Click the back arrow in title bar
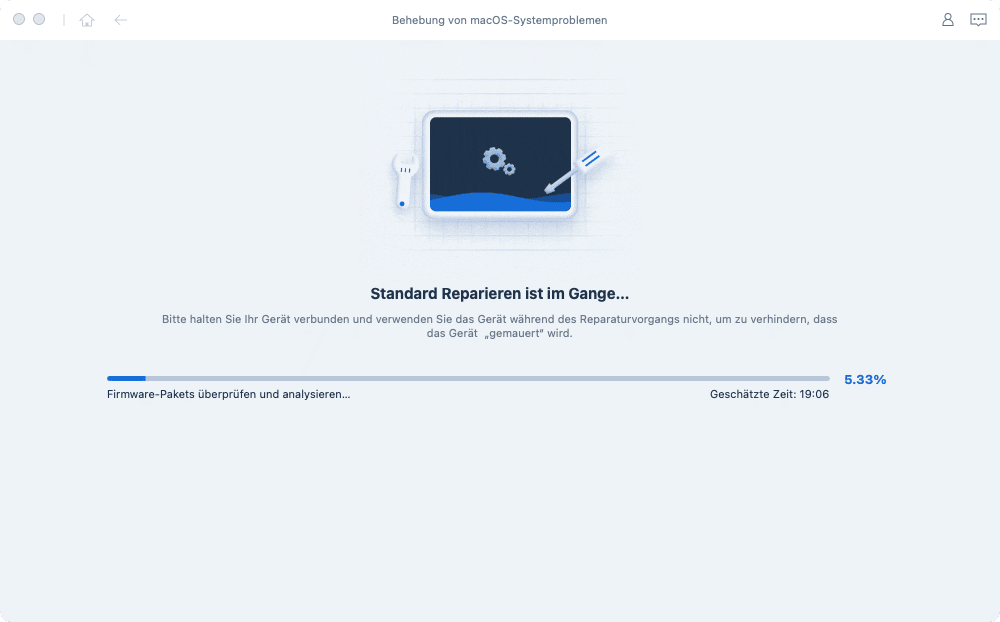1000x622 pixels. click(120, 20)
